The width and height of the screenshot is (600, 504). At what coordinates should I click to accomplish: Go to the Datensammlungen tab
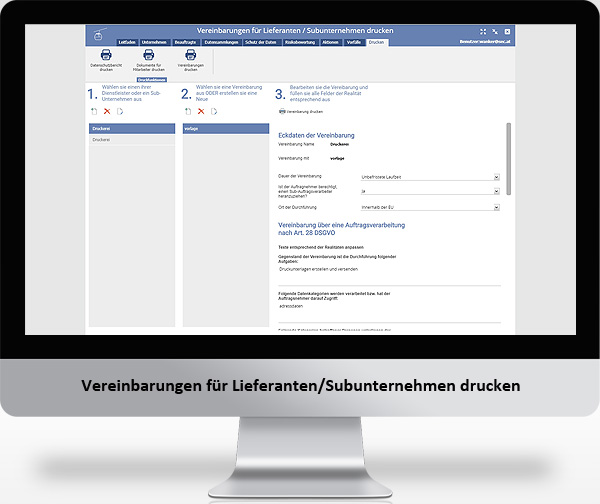pos(221,42)
